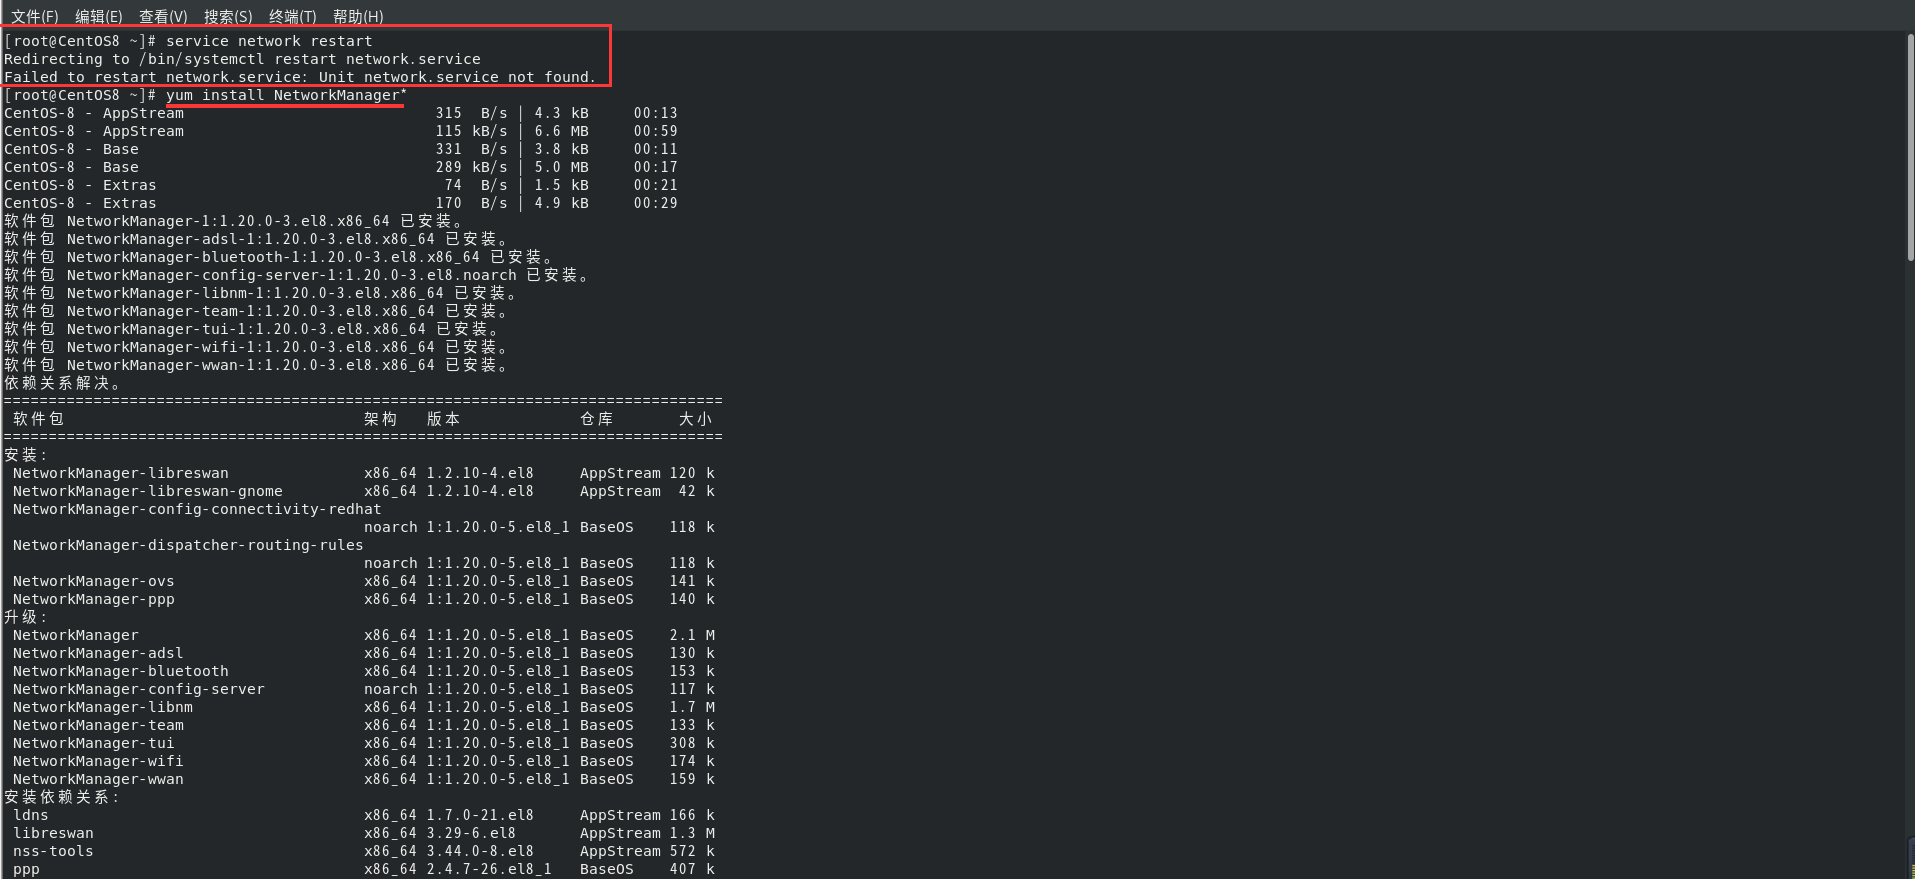The width and height of the screenshot is (1915, 879).
Task: Open the 终端(T) menu
Action: [292, 16]
